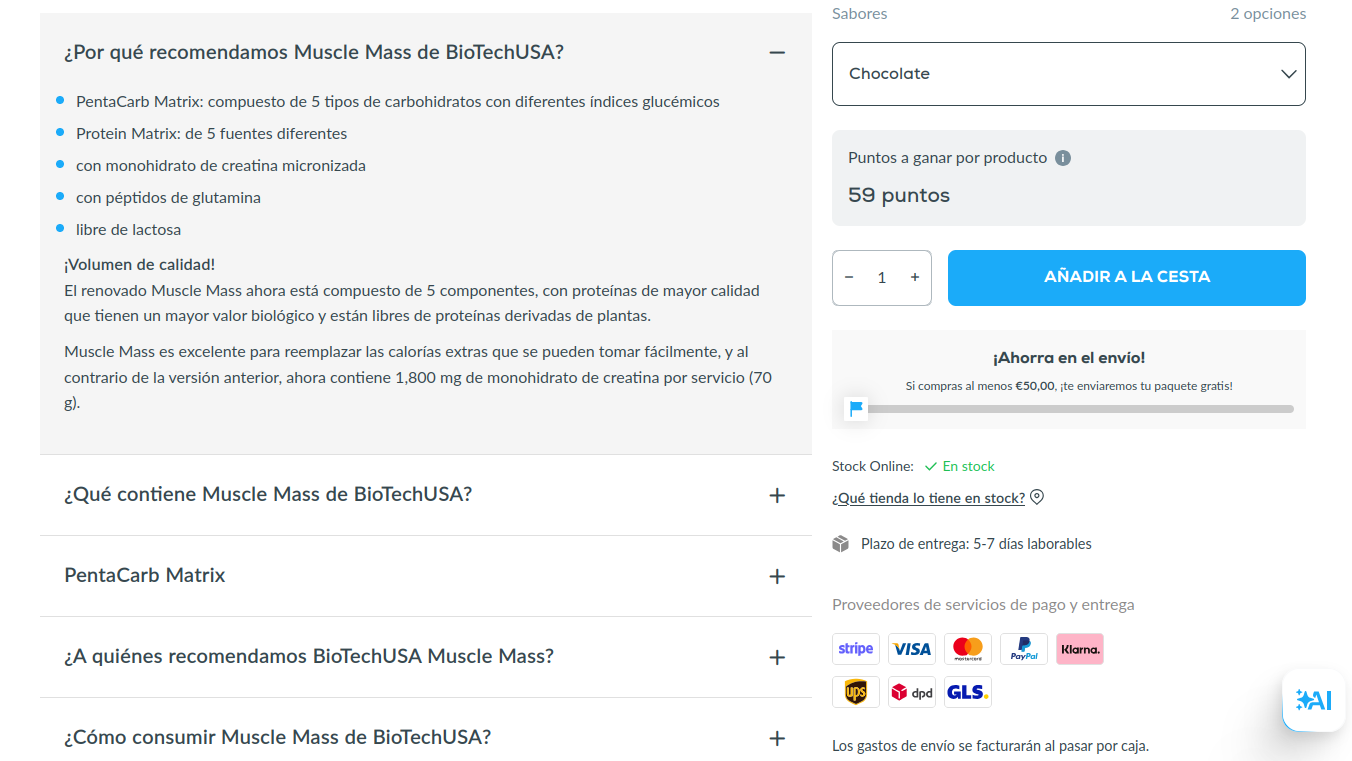Image resolution: width=1352 pixels, height=761 pixels.
Task: Click the 'AÑADIR A LA CESTA' button
Action: (1126, 278)
